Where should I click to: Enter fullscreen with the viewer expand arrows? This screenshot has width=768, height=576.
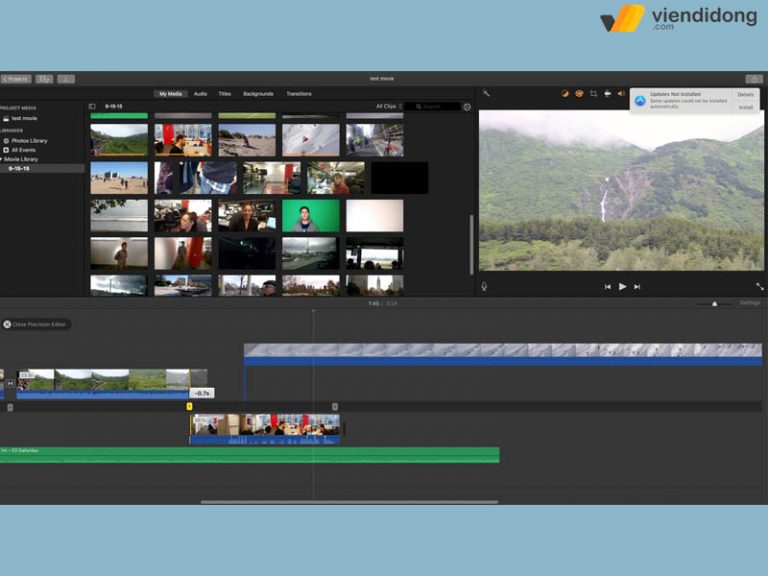[759, 287]
